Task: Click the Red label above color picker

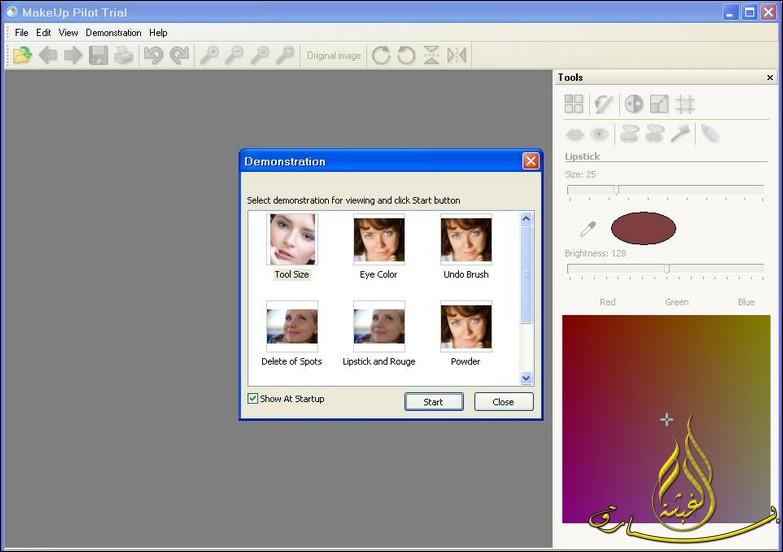Action: coord(607,302)
